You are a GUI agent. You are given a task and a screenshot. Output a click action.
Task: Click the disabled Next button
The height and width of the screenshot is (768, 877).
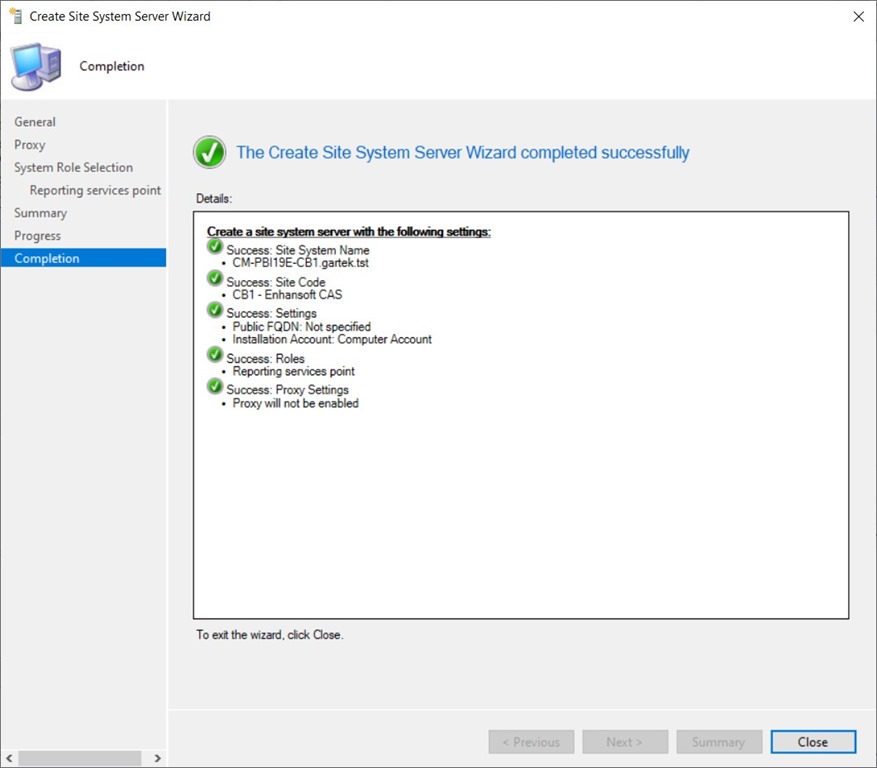(625, 742)
